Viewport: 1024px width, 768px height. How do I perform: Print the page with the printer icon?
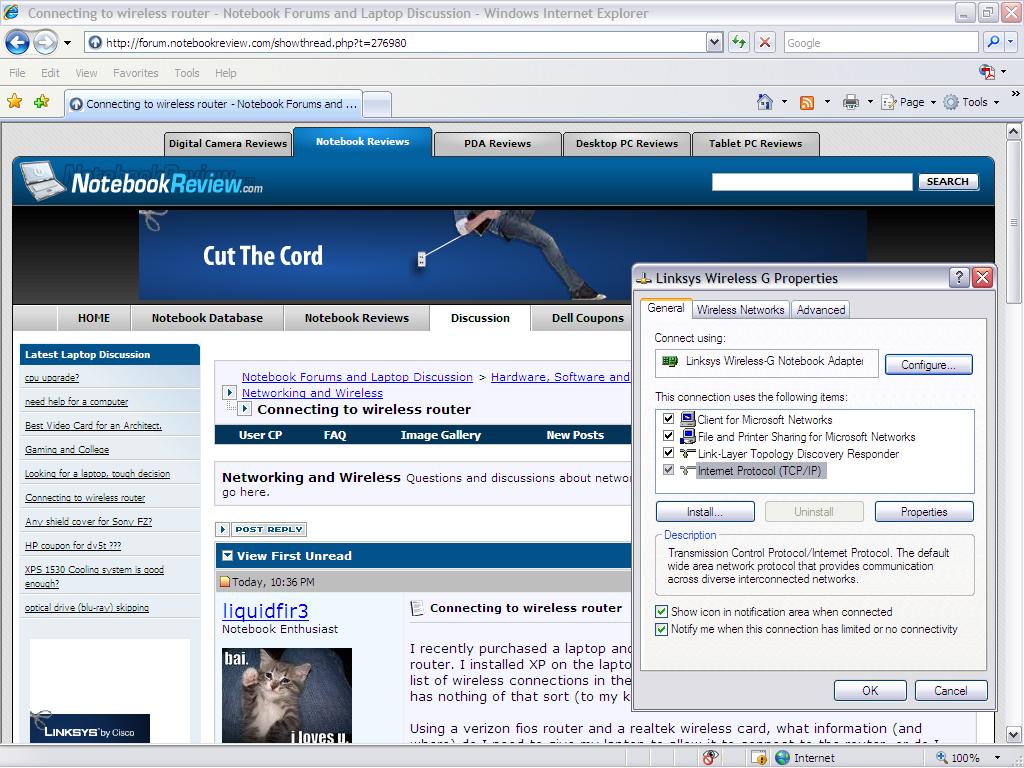click(x=850, y=102)
